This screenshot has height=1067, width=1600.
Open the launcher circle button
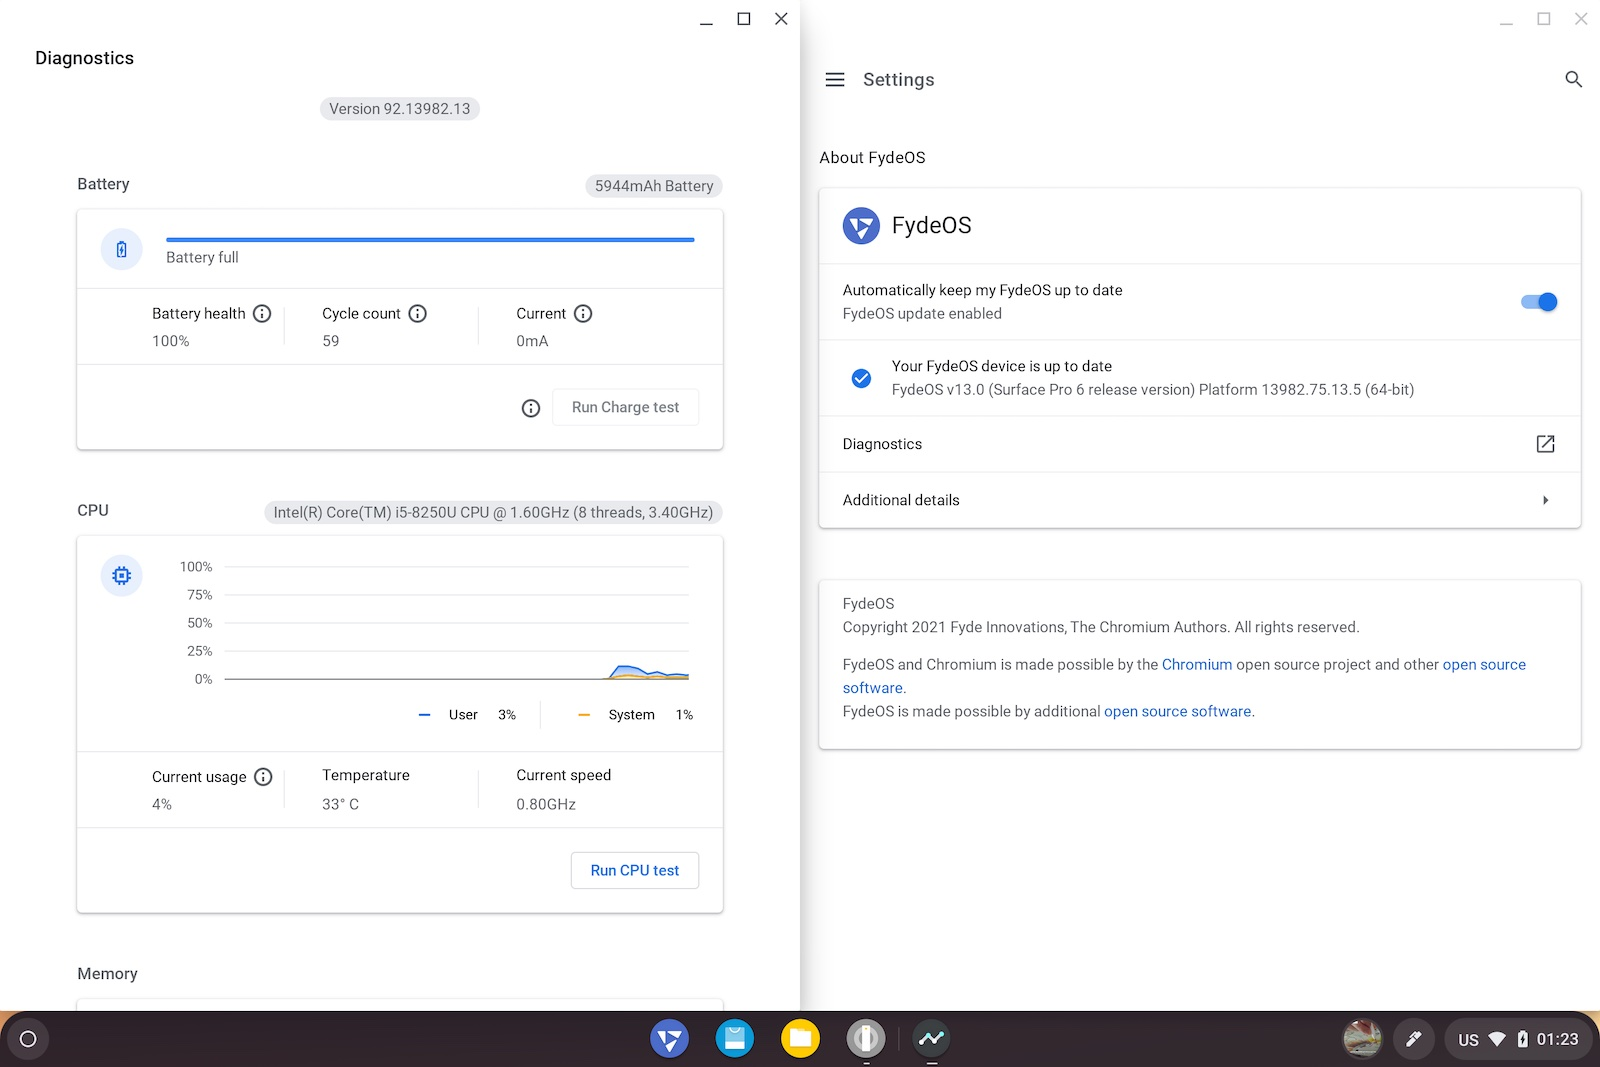[28, 1039]
